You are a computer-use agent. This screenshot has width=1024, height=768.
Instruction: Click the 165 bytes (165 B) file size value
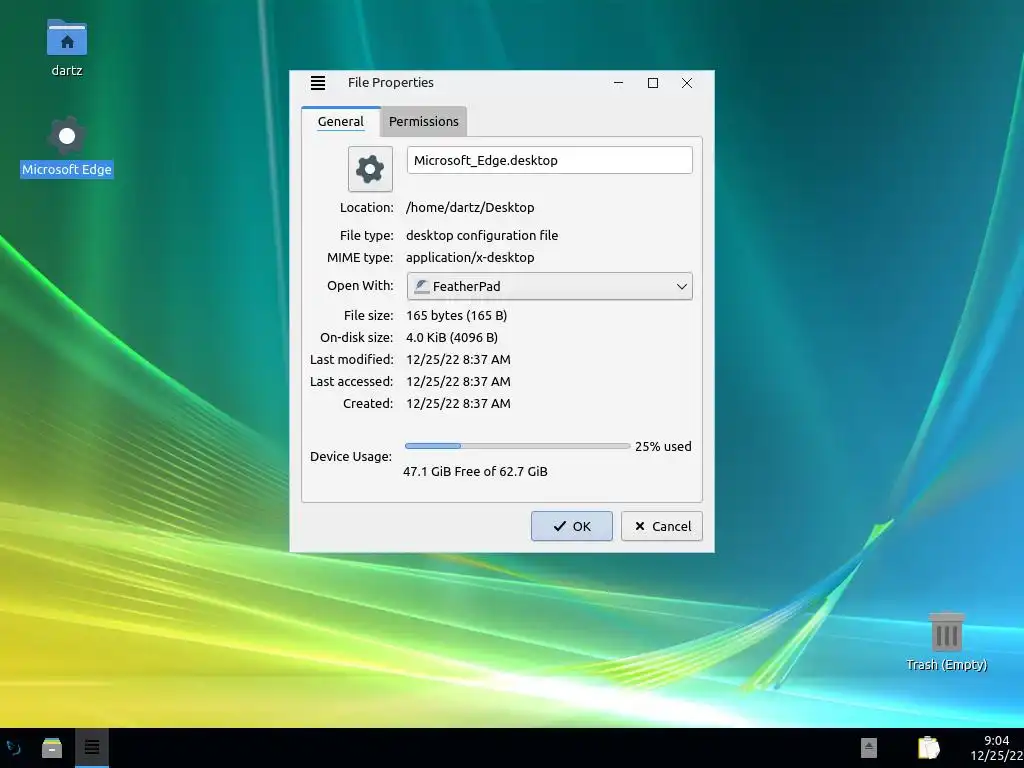coord(456,315)
